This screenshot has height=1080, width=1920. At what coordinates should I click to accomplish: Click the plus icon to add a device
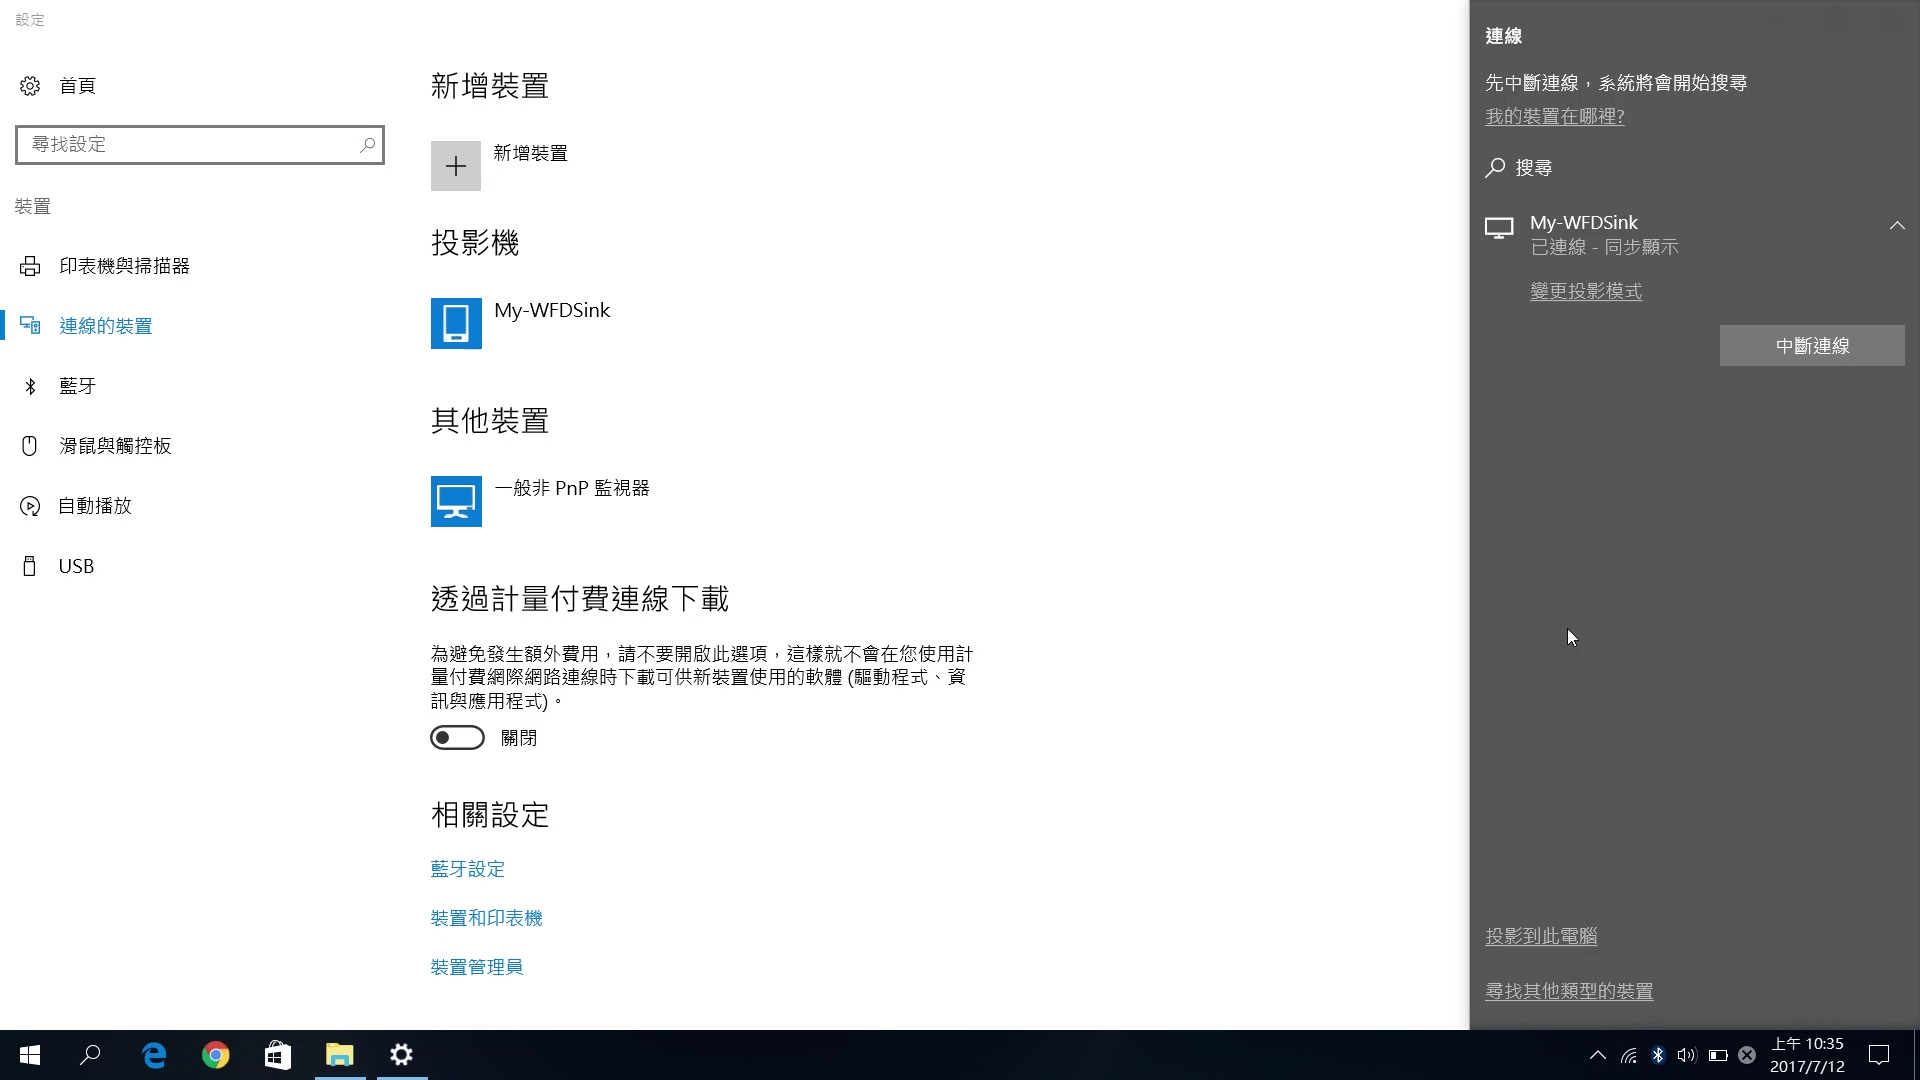[x=456, y=166]
